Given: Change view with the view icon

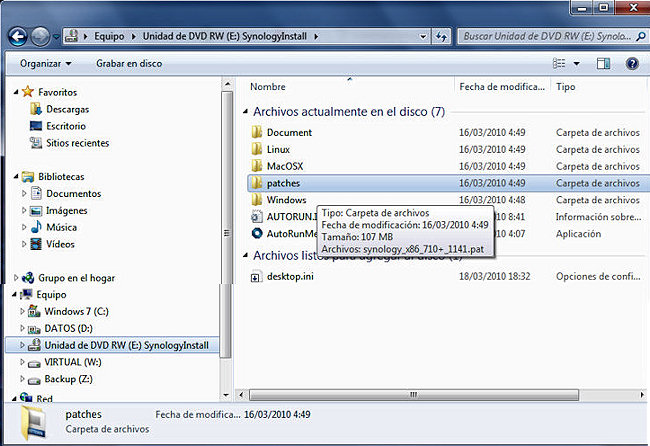Looking at the screenshot, I should pyautogui.click(x=559, y=63).
